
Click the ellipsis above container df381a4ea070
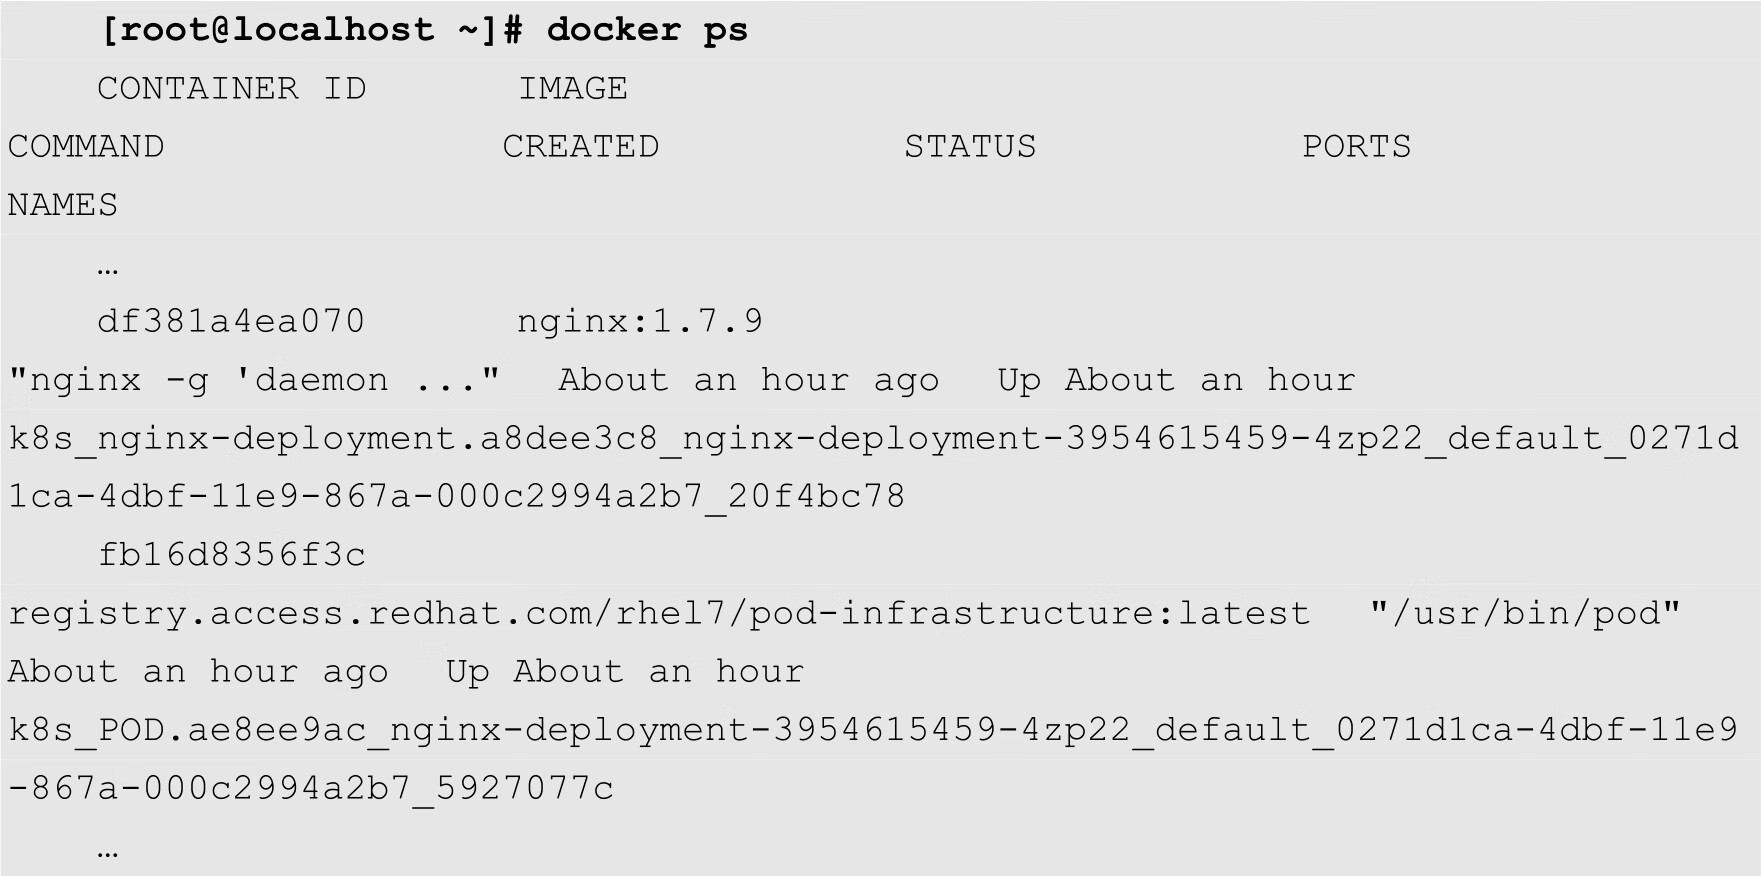[108, 268]
